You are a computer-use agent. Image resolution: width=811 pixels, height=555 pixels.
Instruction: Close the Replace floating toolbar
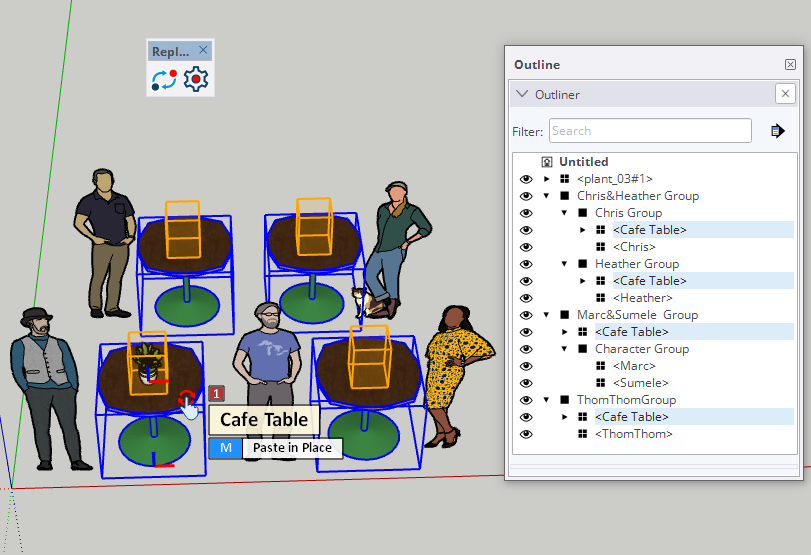(203, 50)
